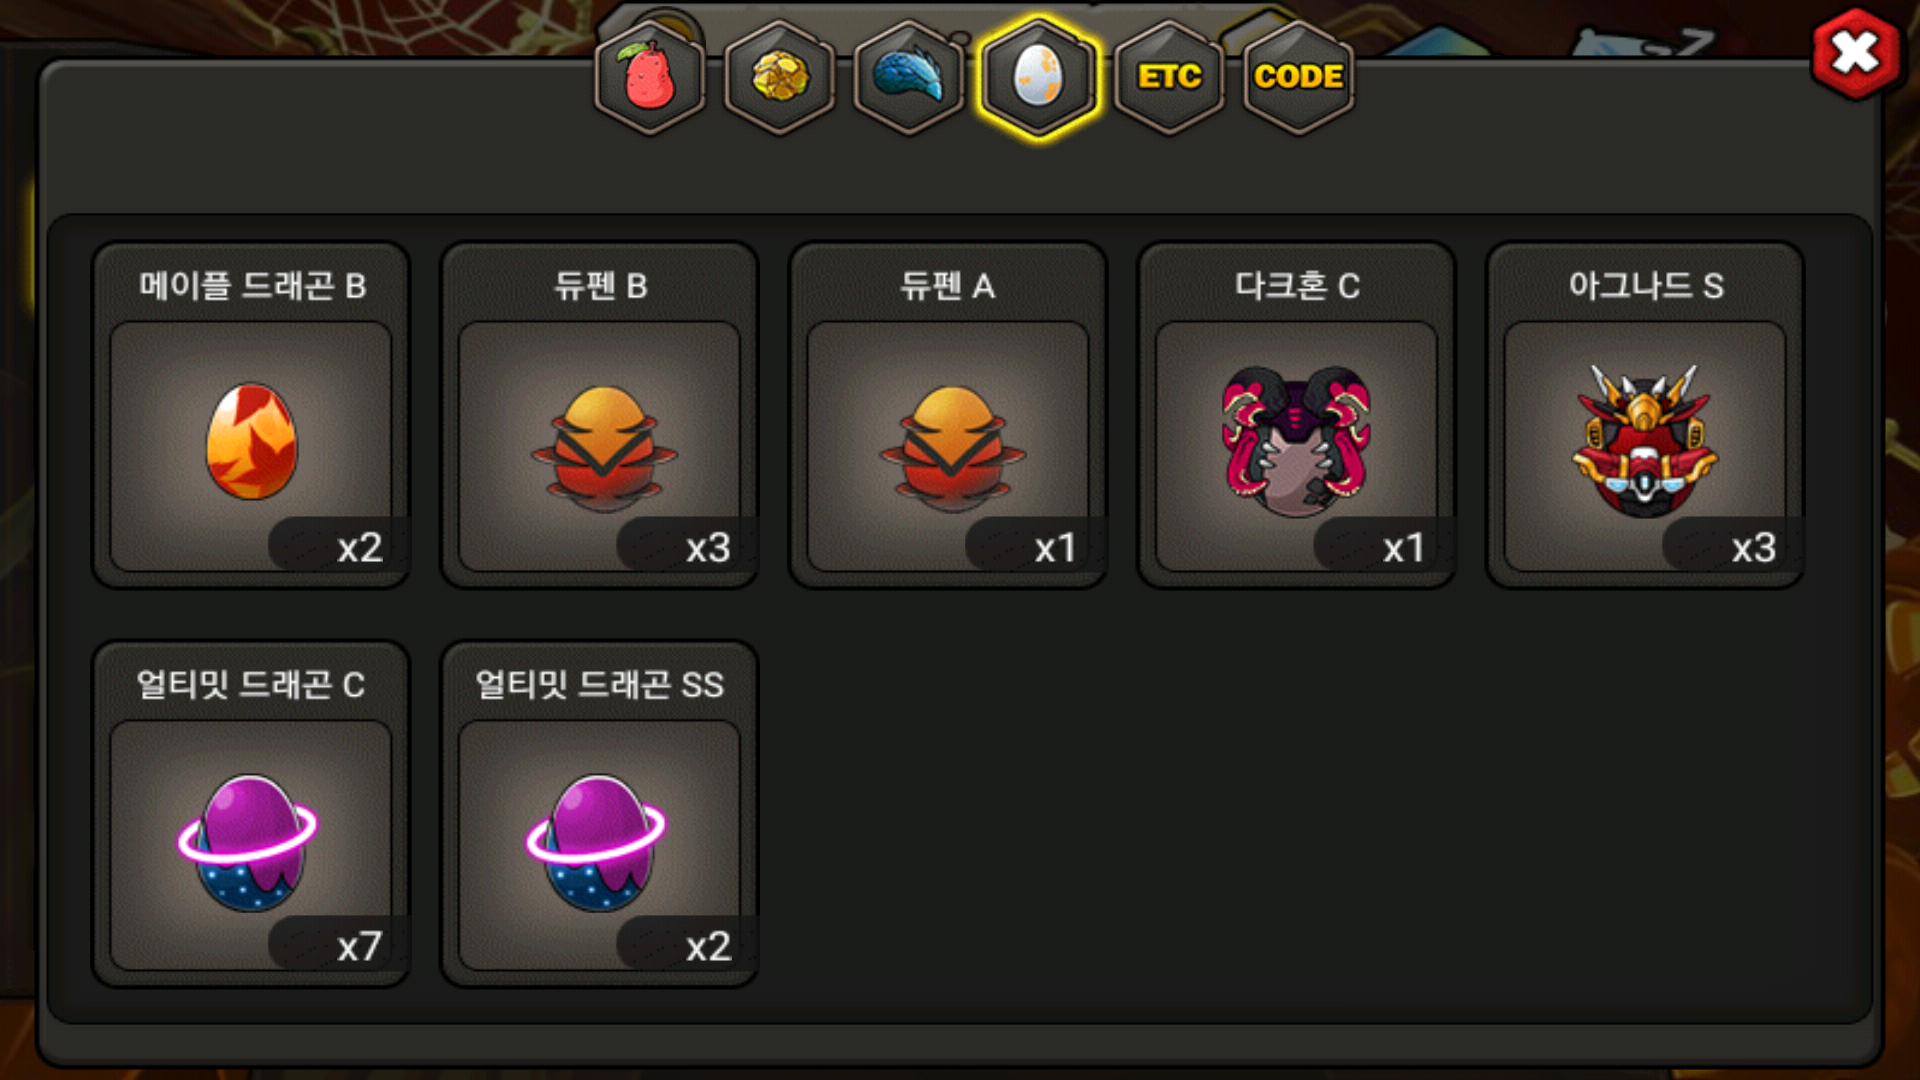Viewport: 1920px width, 1080px height.
Task: Select the 듀펜 B egg icon
Action: [x=603, y=449]
